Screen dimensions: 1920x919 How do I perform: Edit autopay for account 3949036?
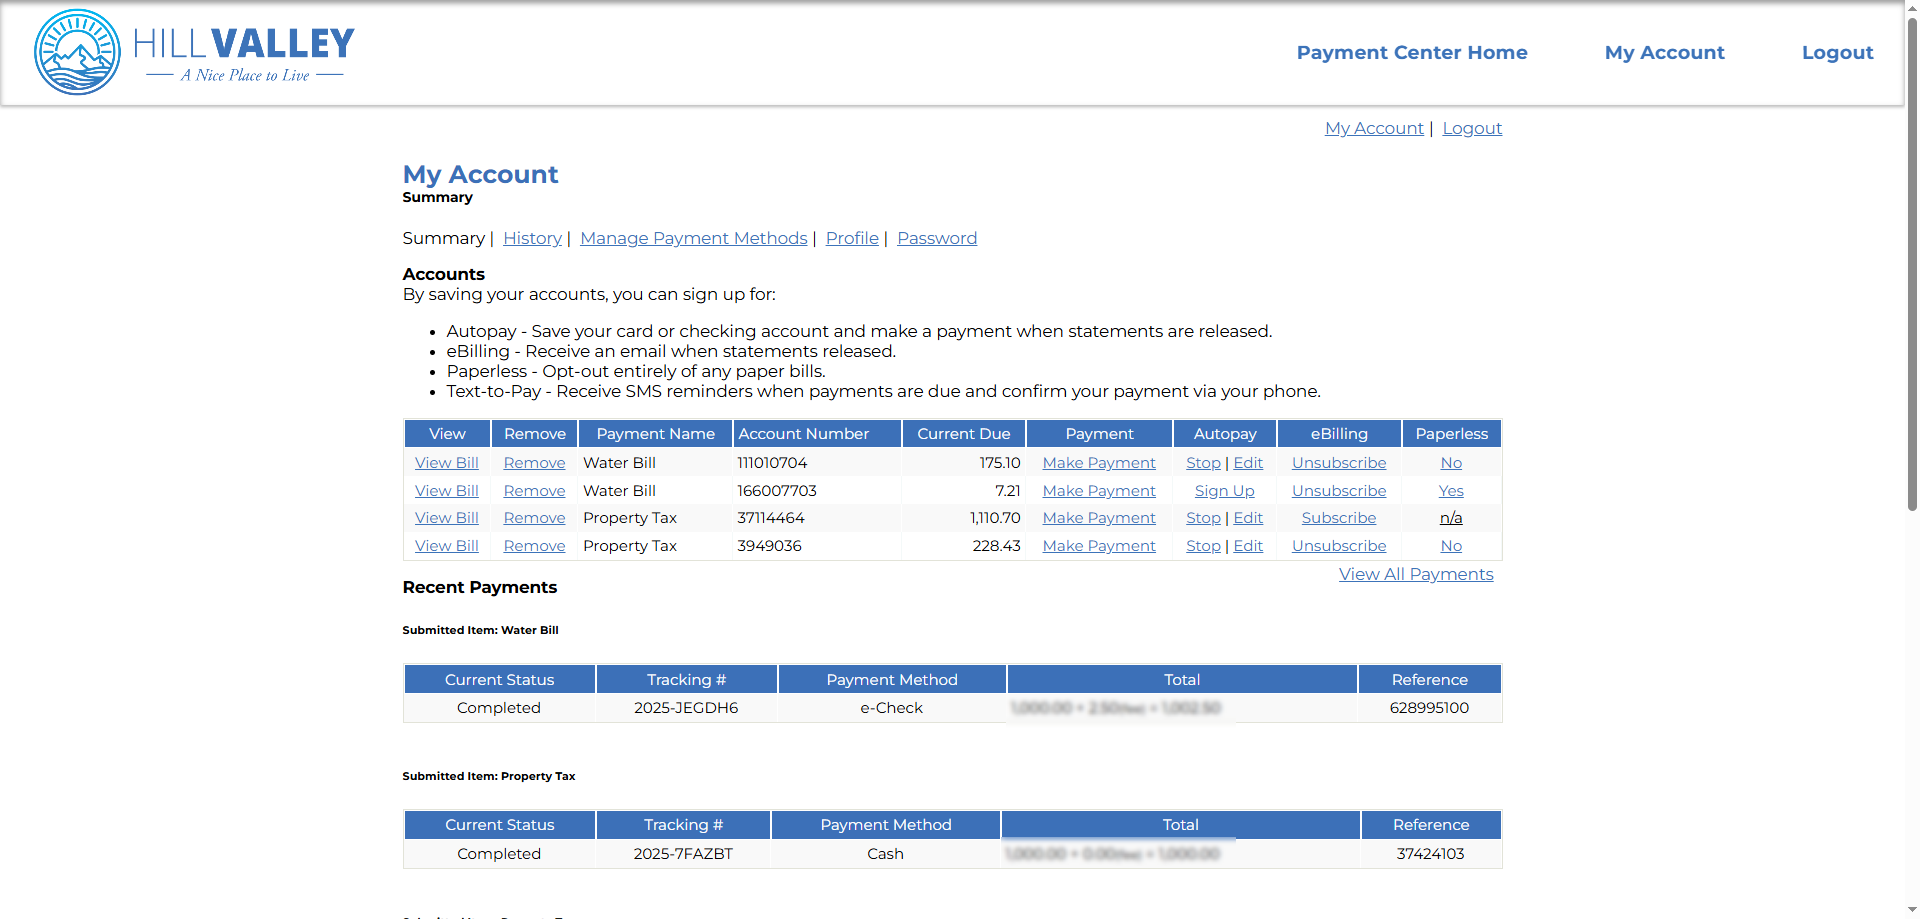click(1248, 546)
